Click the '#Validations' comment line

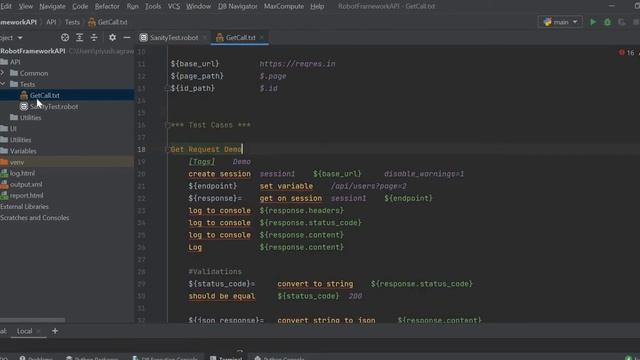click(x=215, y=272)
